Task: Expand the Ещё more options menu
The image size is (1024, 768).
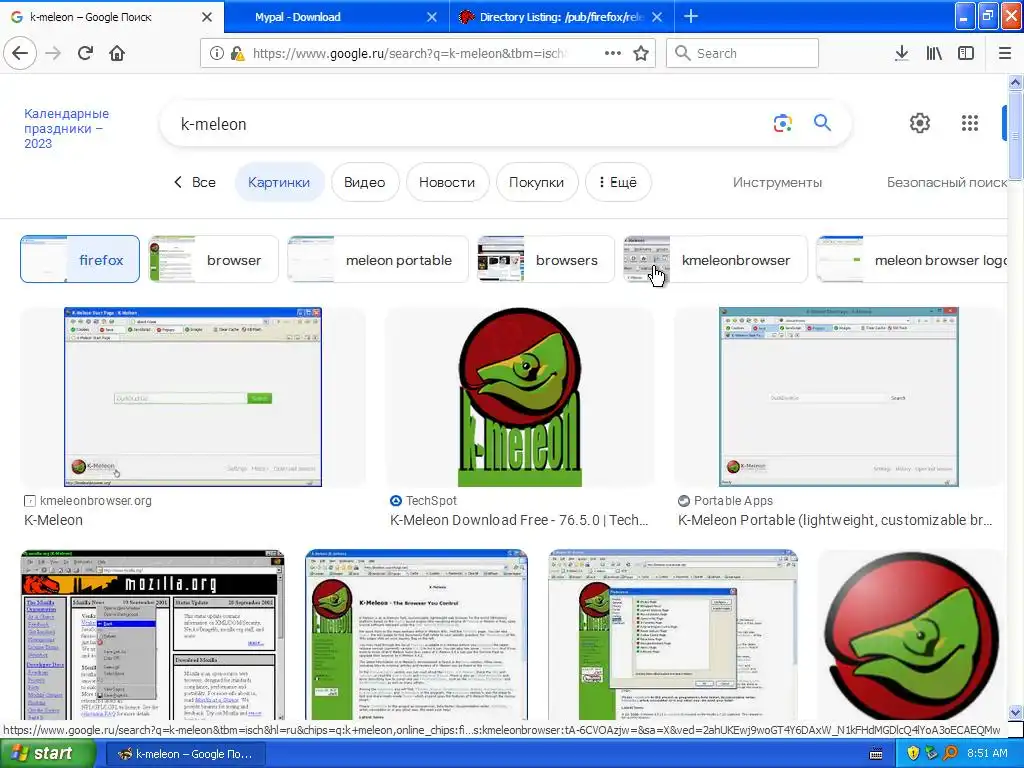Action: click(x=618, y=182)
